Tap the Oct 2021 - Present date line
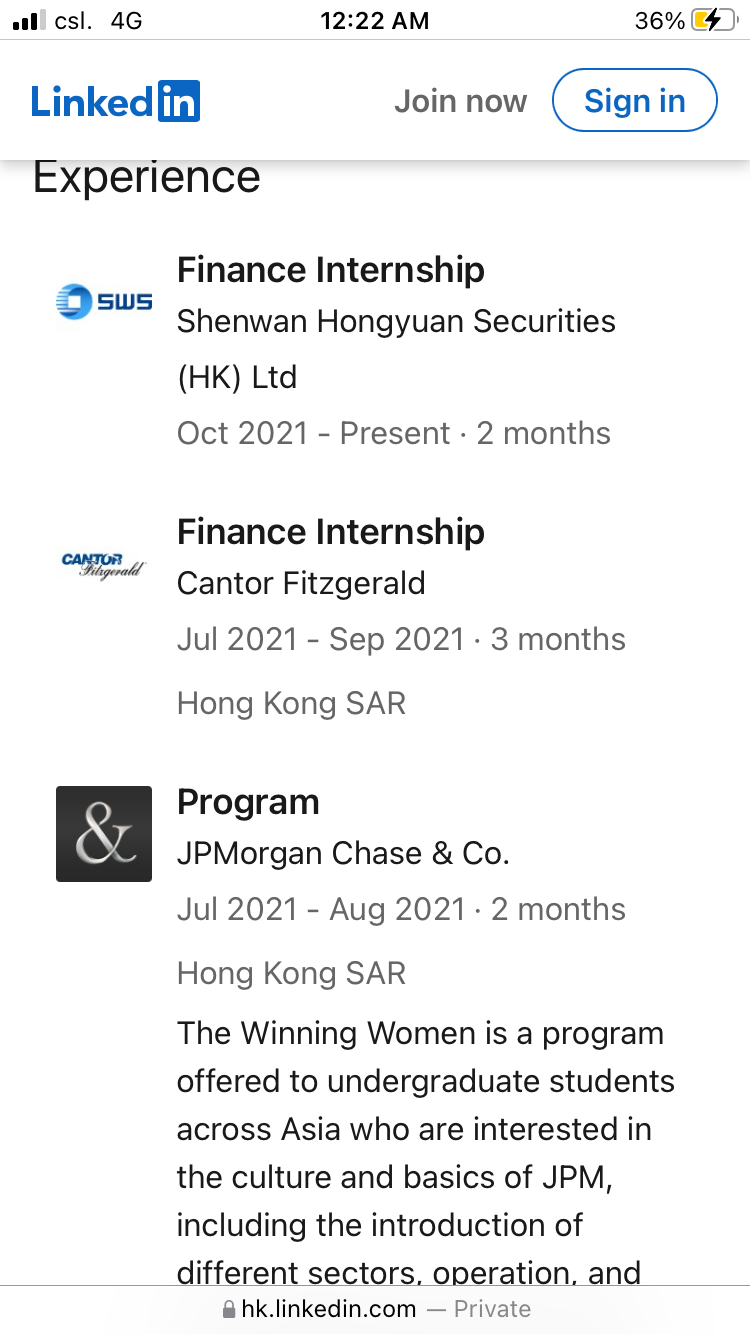This screenshot has height=1334, width=750. tap(394, 433)
